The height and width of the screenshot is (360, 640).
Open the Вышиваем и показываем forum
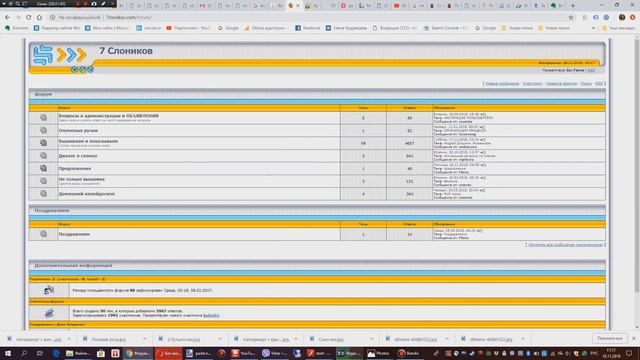click(88, 141)
